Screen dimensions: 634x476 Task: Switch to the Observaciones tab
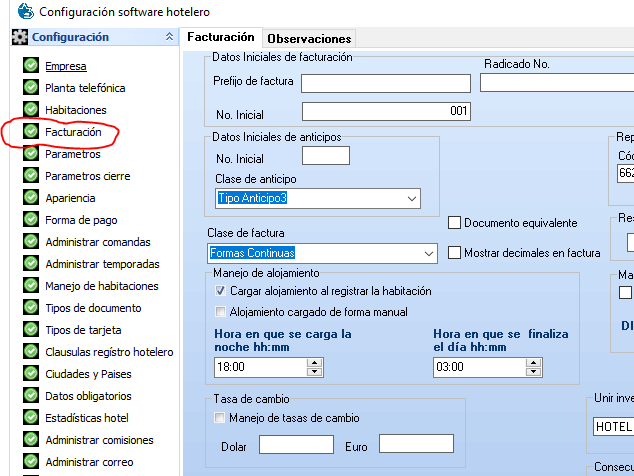tap(309, 38)
